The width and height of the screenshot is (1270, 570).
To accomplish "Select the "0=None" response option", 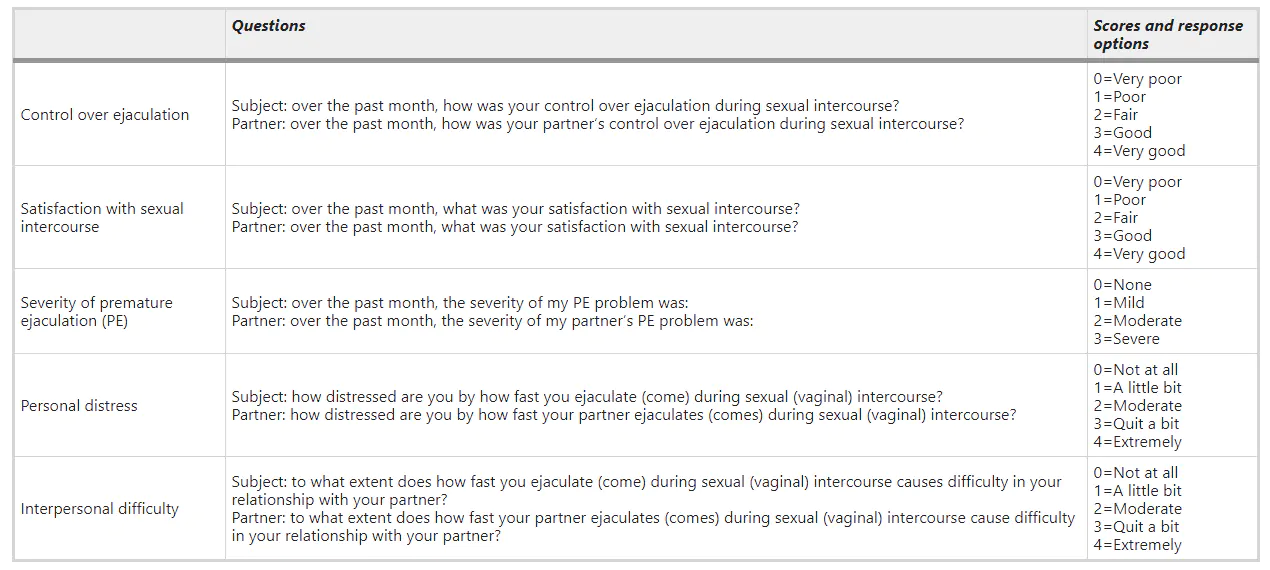I will 1122,285.
